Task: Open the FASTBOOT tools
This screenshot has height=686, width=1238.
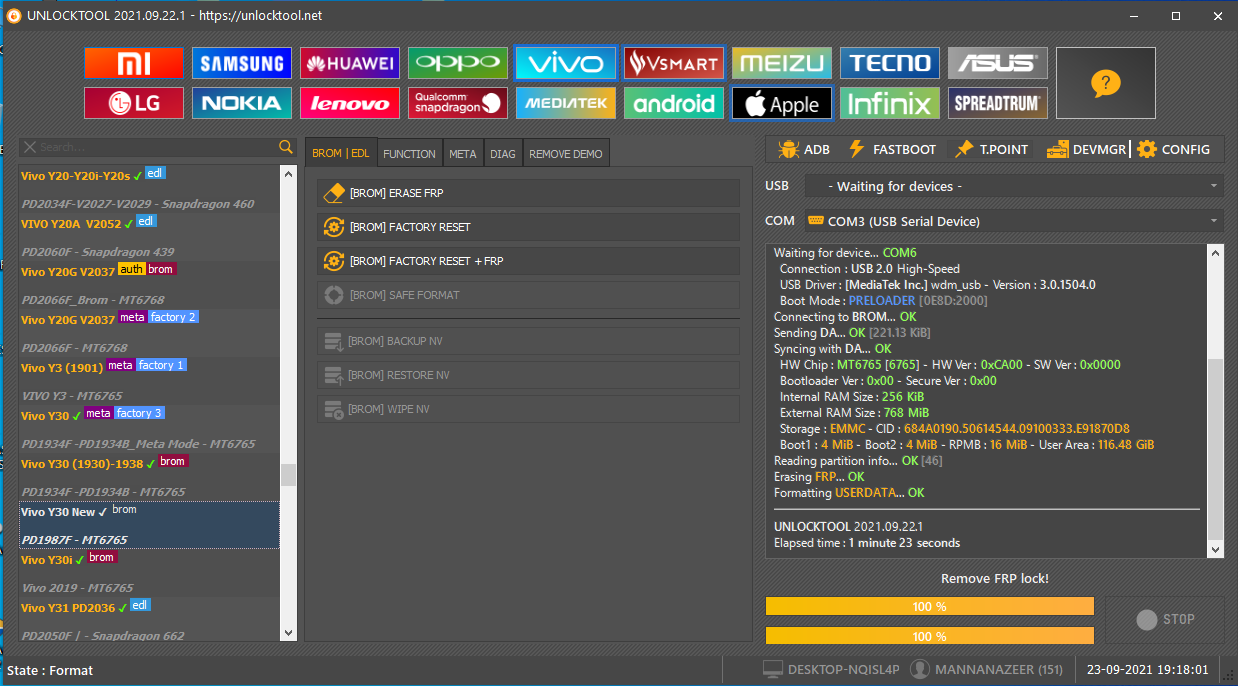Action: [892, 149]
